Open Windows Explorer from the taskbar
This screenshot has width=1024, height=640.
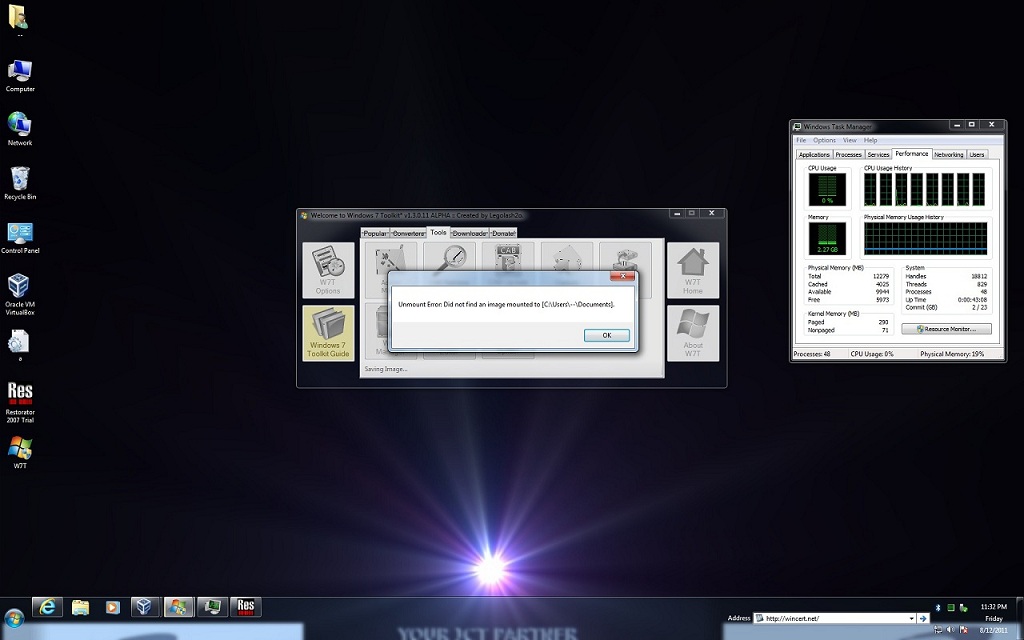coord(80,607)
